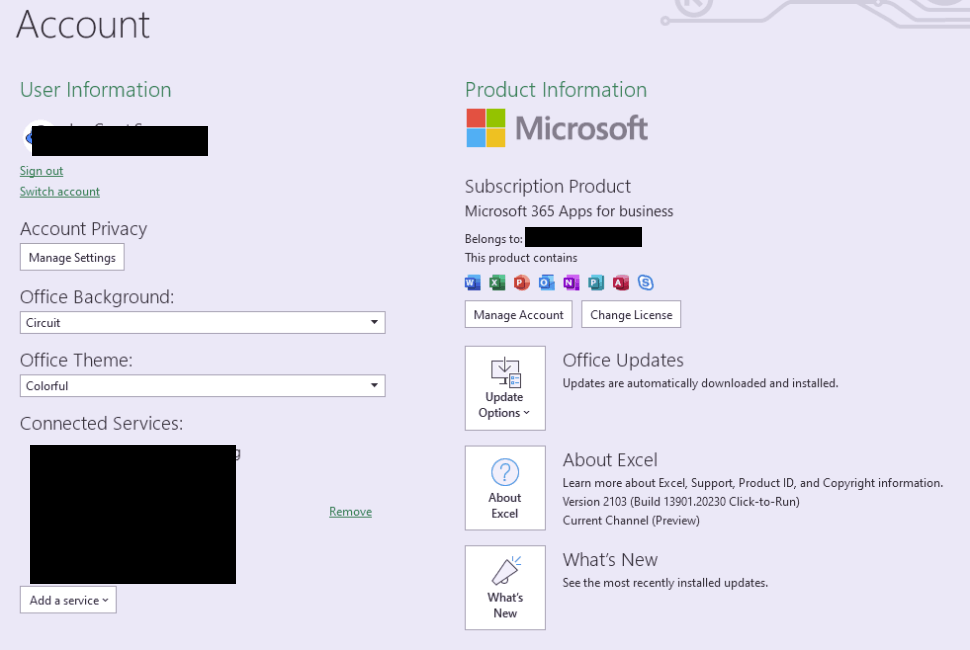Sign out of the account
970x650 pixels.
(x=41, y=171)
